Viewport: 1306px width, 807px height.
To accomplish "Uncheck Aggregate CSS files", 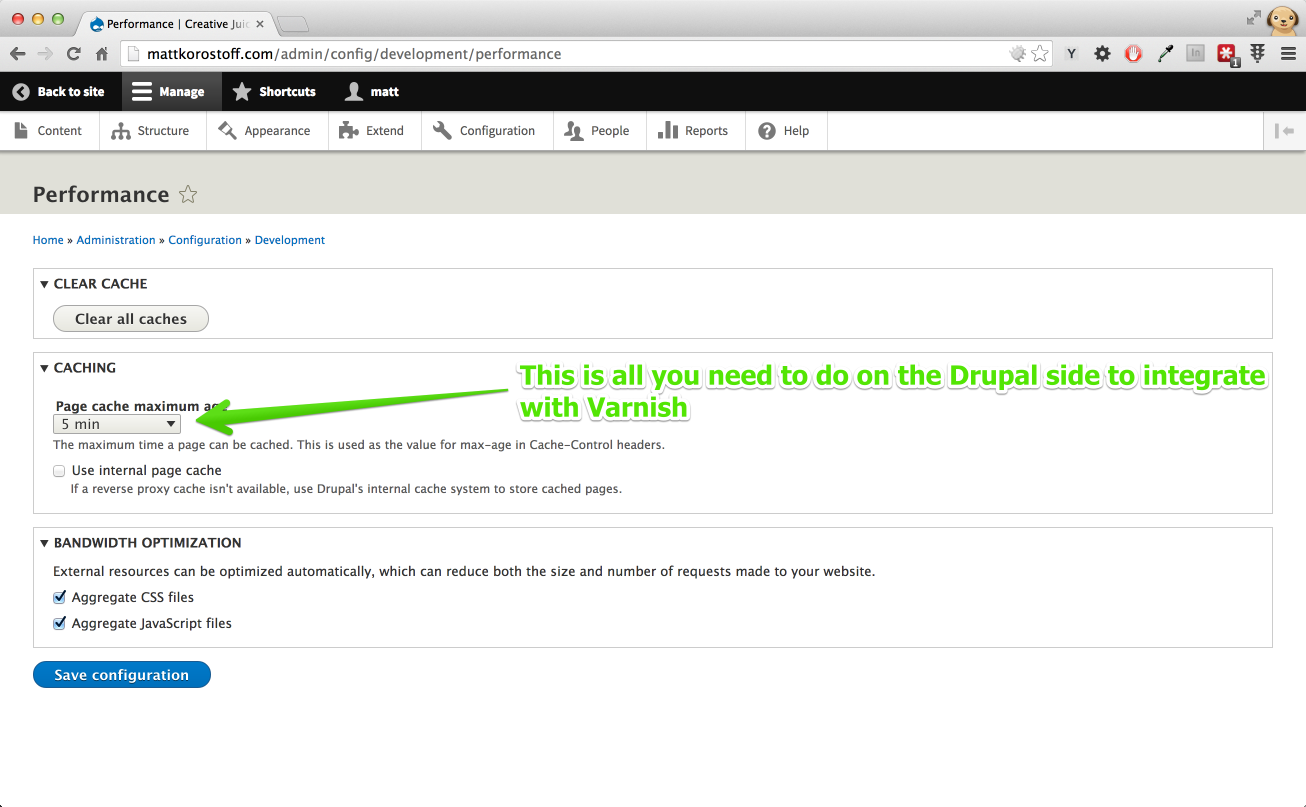I will [x=60, y=597].
